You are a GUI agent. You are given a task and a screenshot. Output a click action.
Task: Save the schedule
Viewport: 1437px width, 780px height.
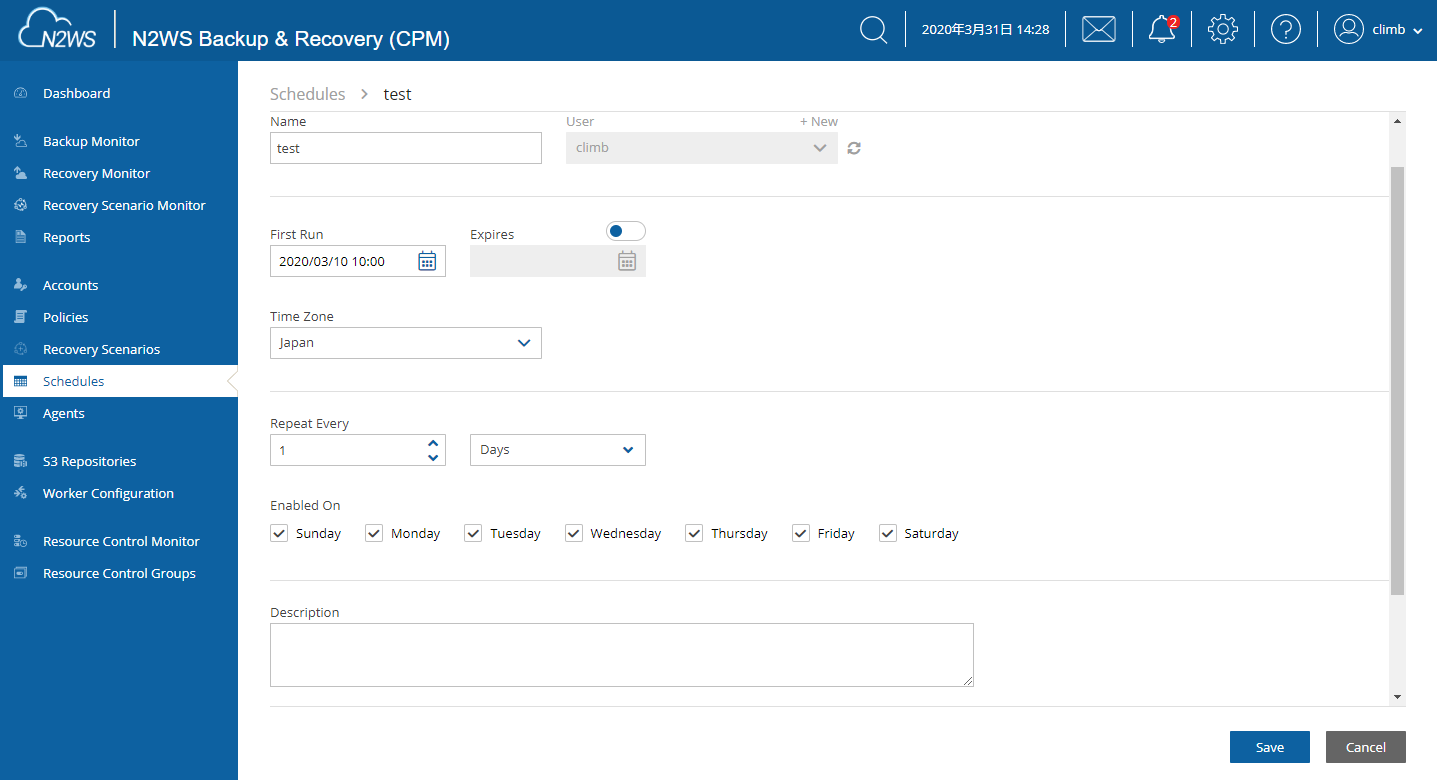(1270, 747)
